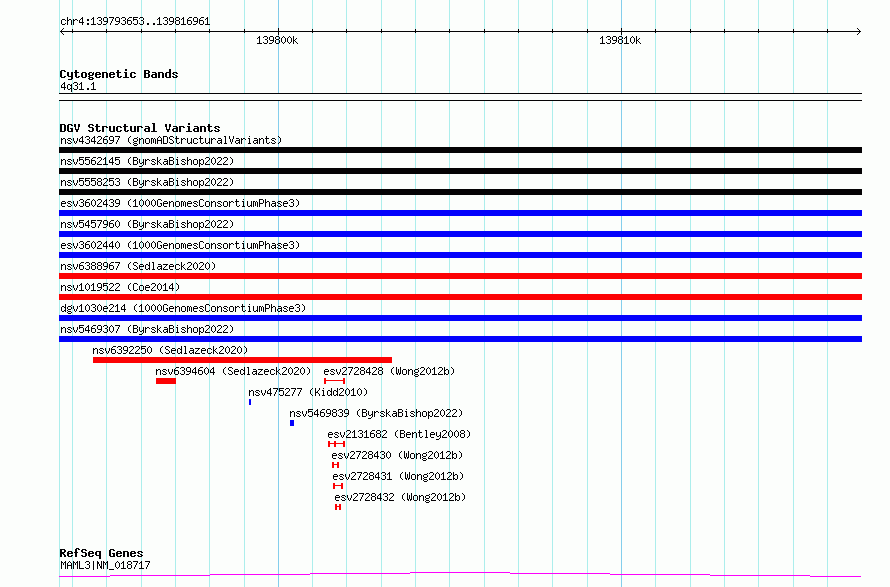This screenshot has height=587, width=890.
Task: Open variant nsv6388967 Sedlazeck2020 label
Action: tap(138, 266)
